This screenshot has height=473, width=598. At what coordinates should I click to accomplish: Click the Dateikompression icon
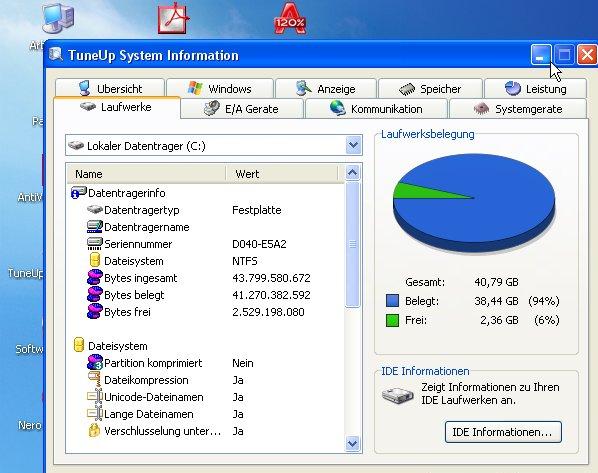pos(94,379)
